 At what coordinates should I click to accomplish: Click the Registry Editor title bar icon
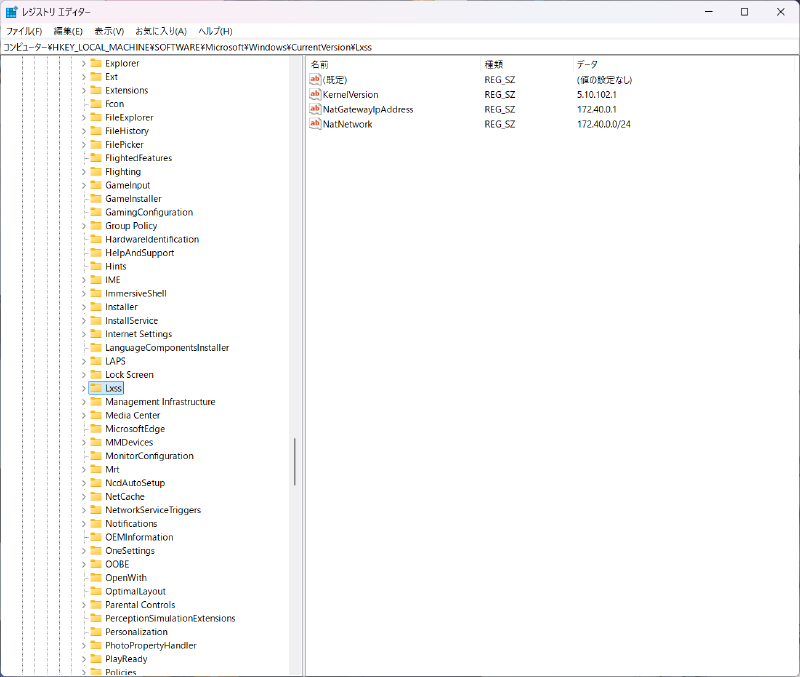[11, 12]
